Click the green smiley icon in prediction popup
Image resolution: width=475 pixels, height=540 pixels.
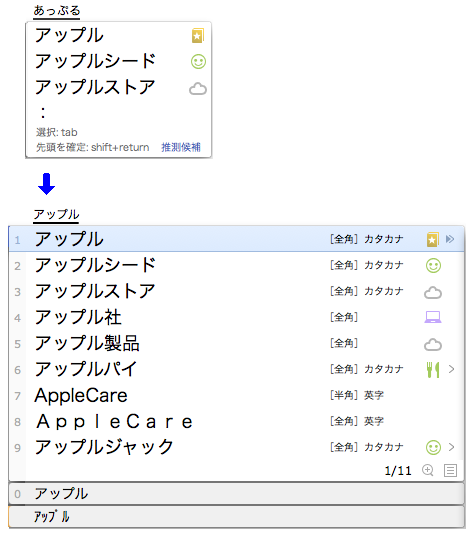tap(198, 62)
